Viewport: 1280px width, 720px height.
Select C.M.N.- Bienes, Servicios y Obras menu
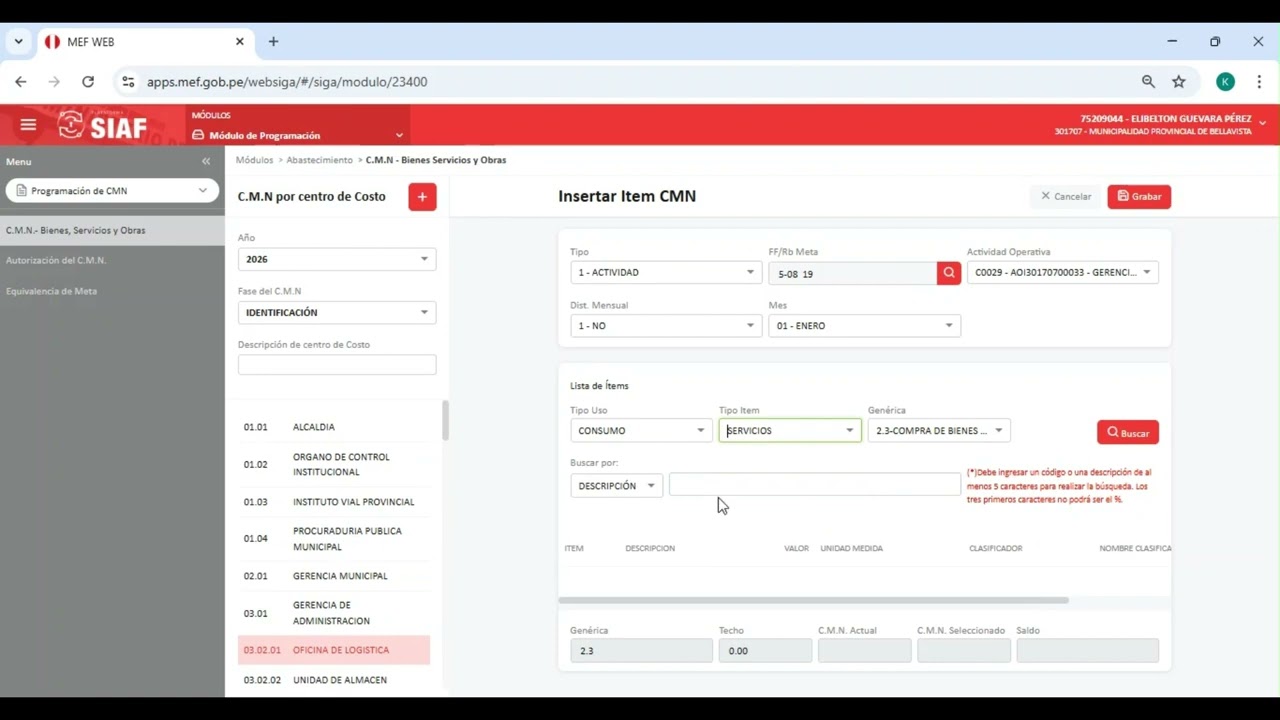coord(112,230)
